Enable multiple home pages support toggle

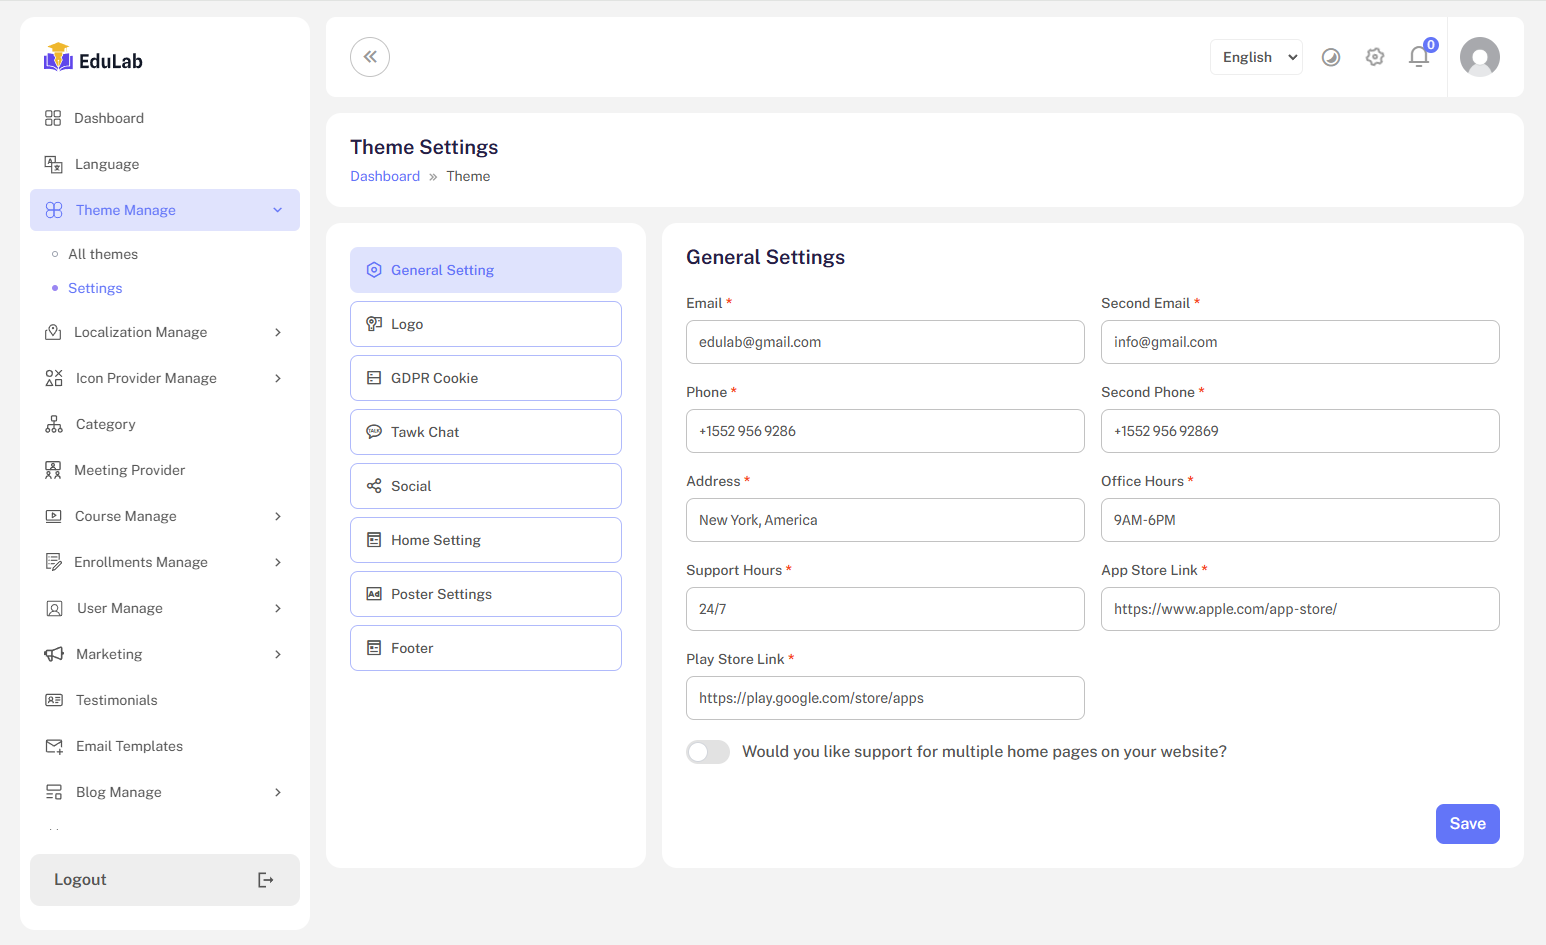click(708, 752)
